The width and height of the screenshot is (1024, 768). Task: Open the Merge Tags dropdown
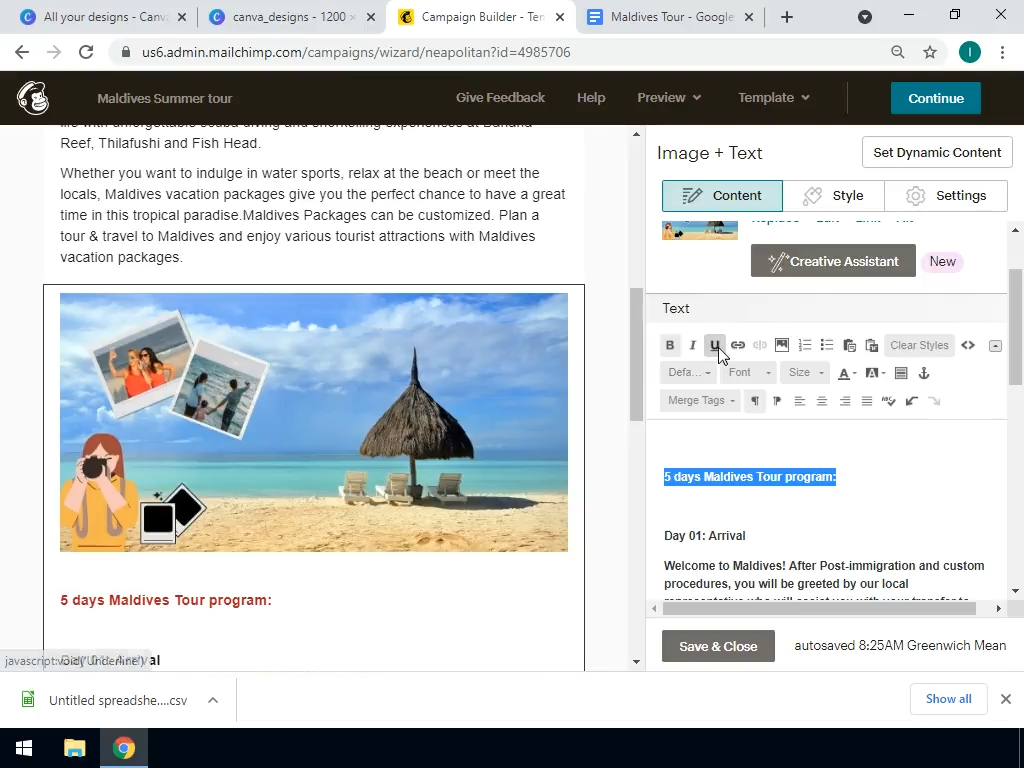click(x=701, y=400)
